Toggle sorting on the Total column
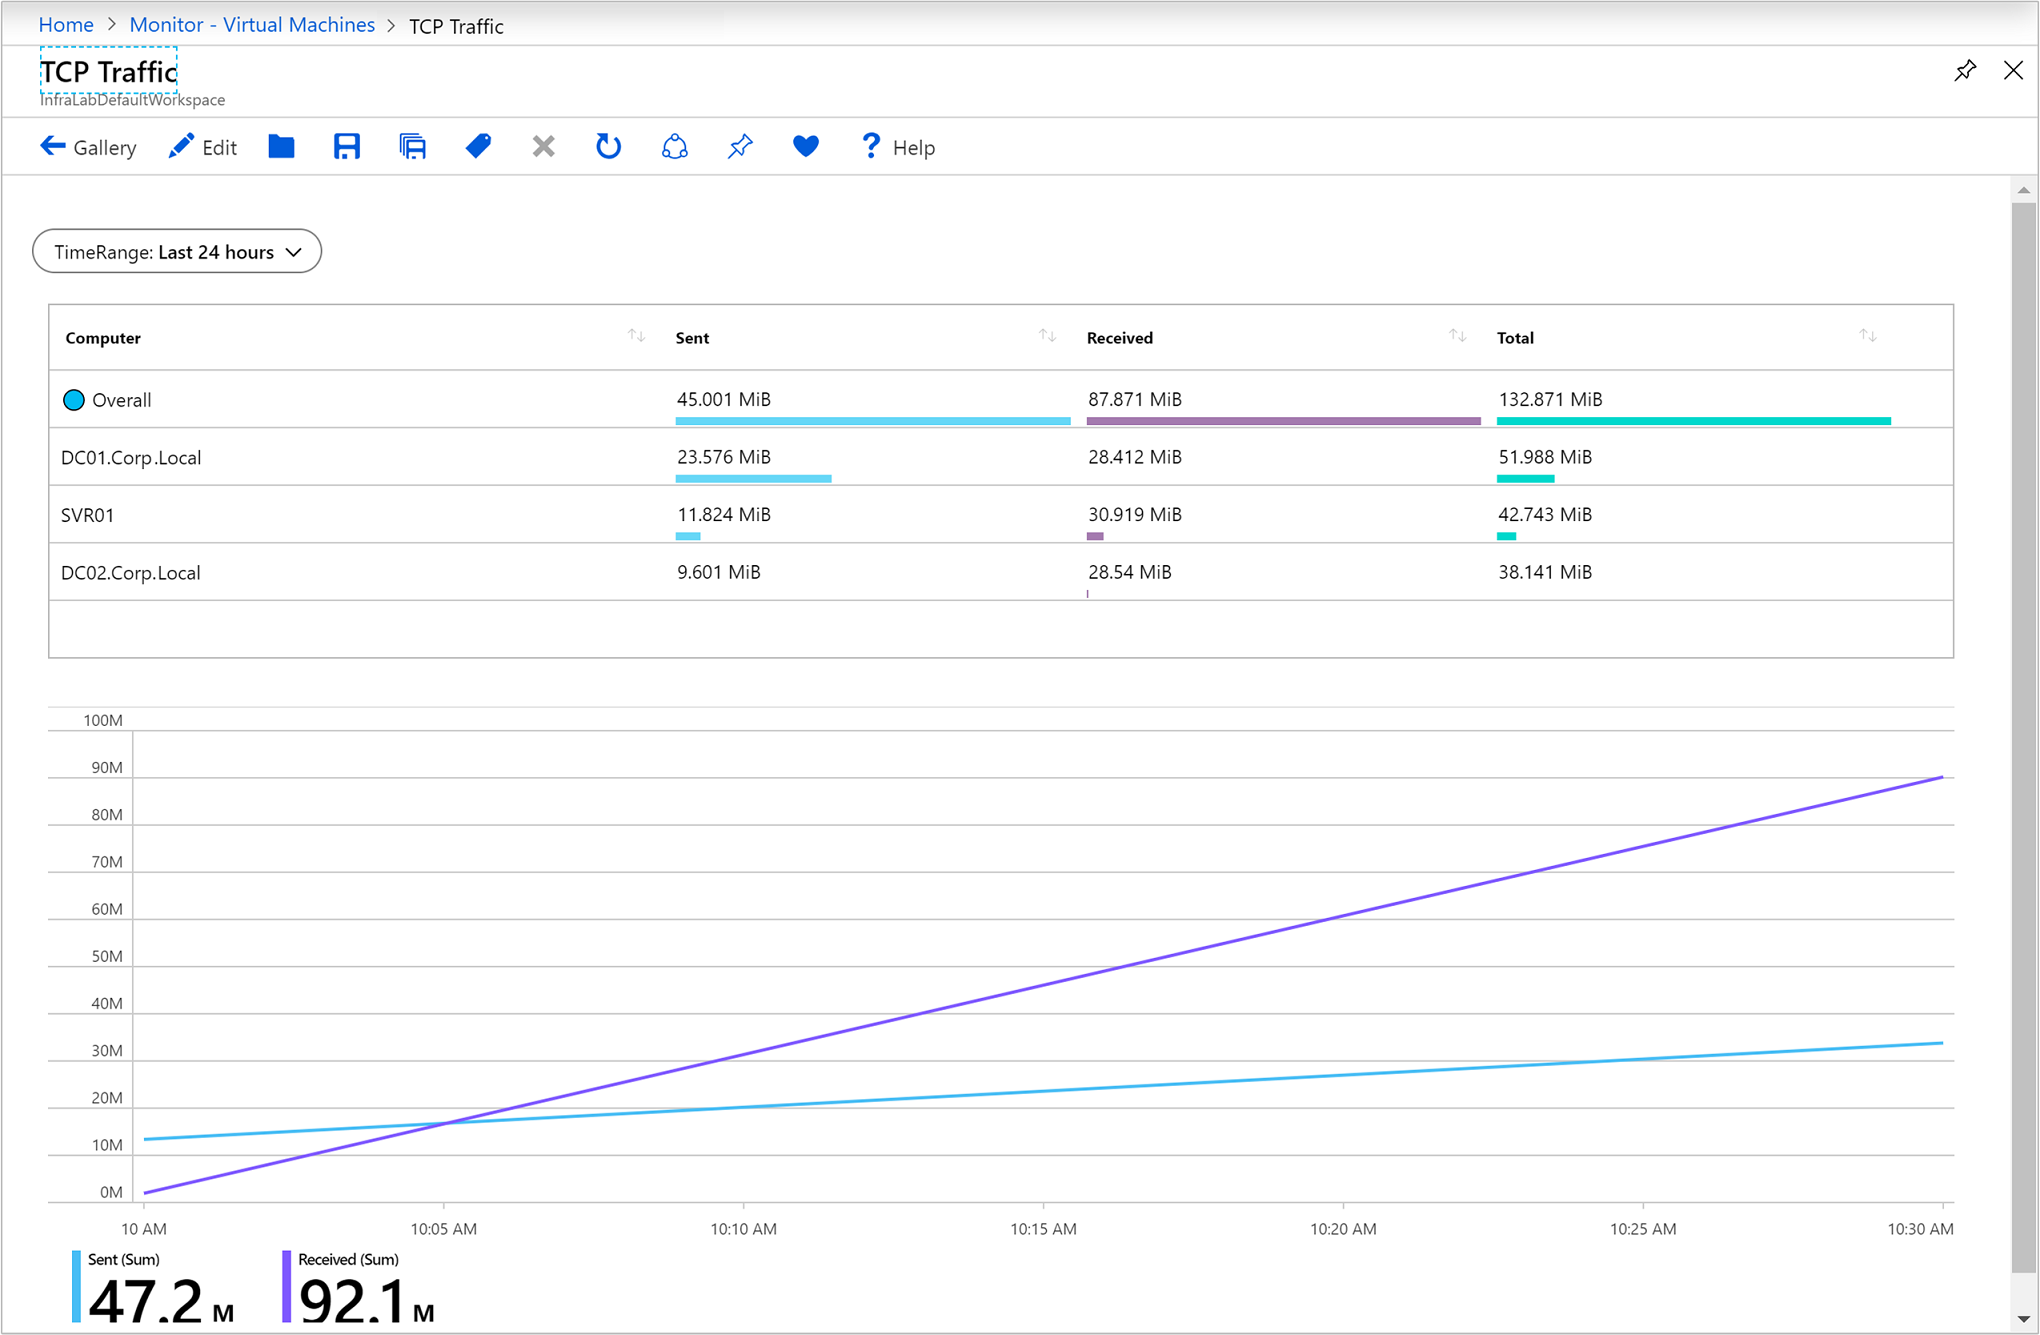 tap(1868, 337)
